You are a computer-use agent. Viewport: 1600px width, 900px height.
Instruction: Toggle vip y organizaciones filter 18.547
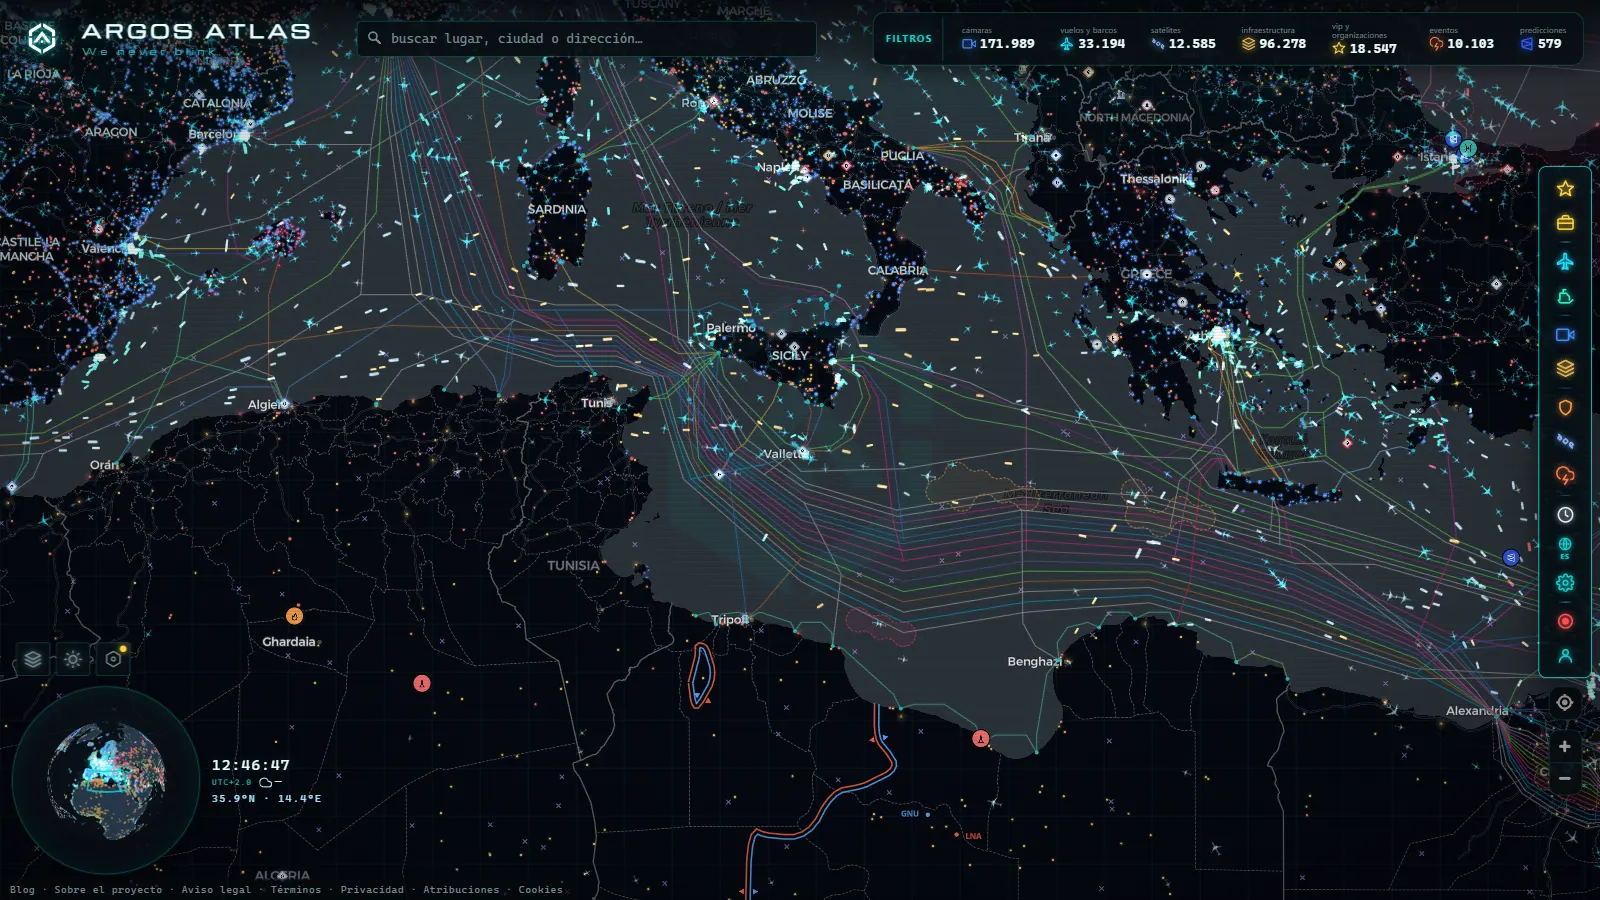(x=1364, y=40)
